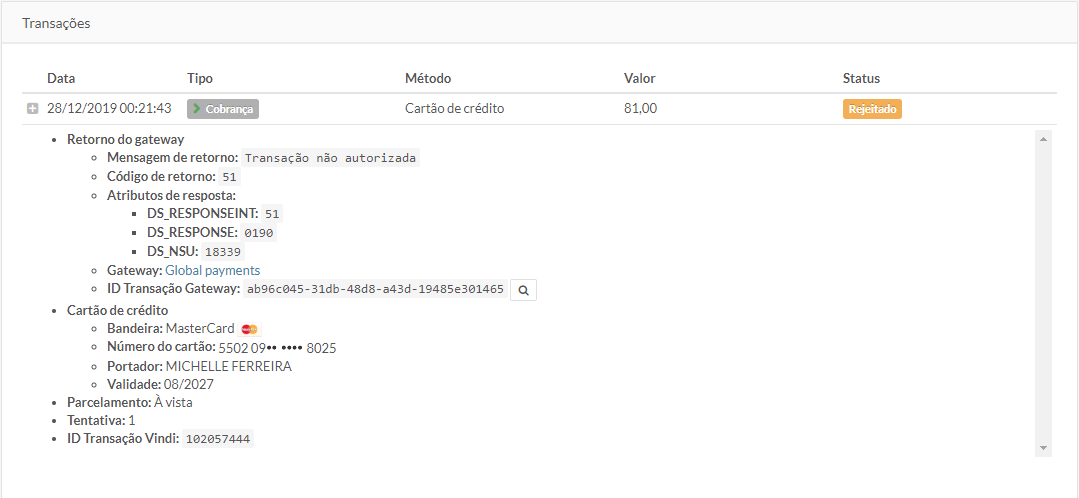Click the Tipo column header

click(x=200, y=78)
